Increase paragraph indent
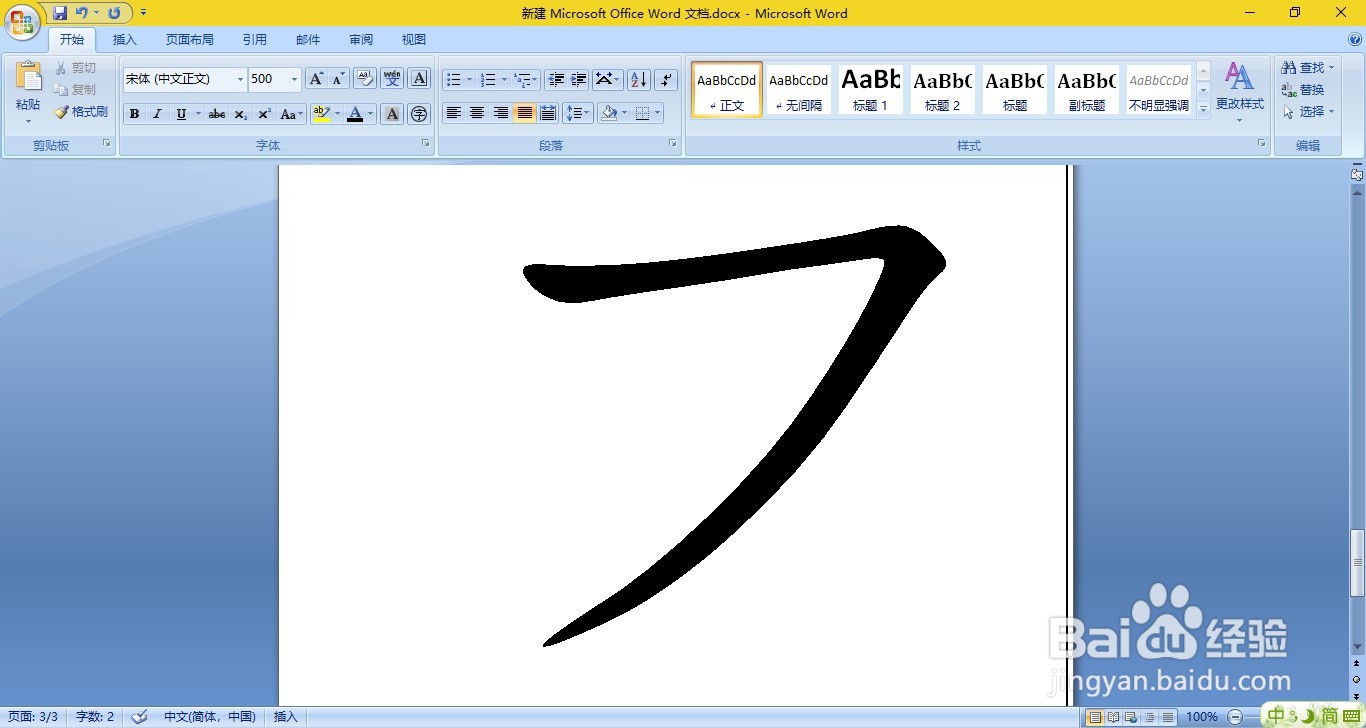 578,79
